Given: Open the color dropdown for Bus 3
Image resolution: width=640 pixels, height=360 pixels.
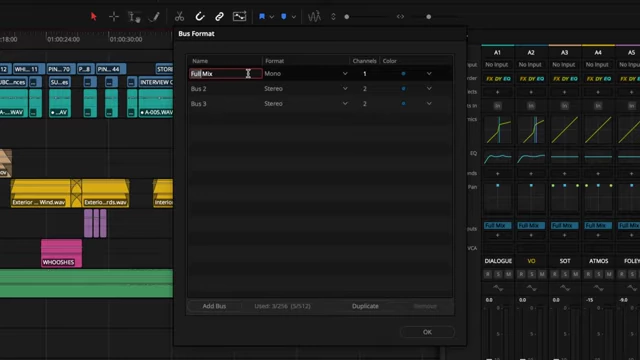Looking at the screenshot, I should [429, 104].
